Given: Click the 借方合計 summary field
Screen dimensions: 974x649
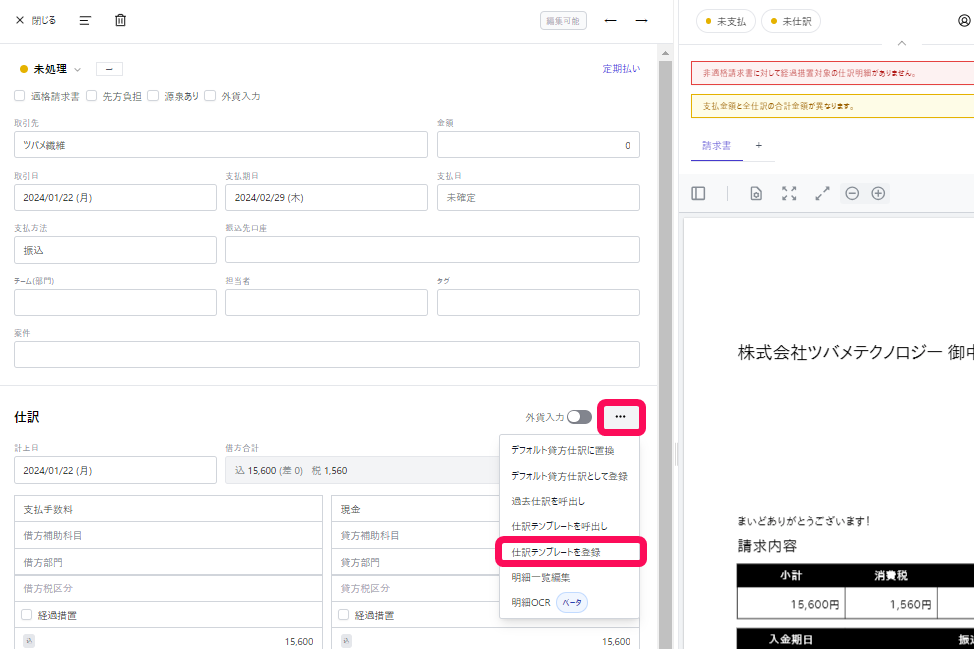Looking at the screenshot, I should (x=362, y=470).
